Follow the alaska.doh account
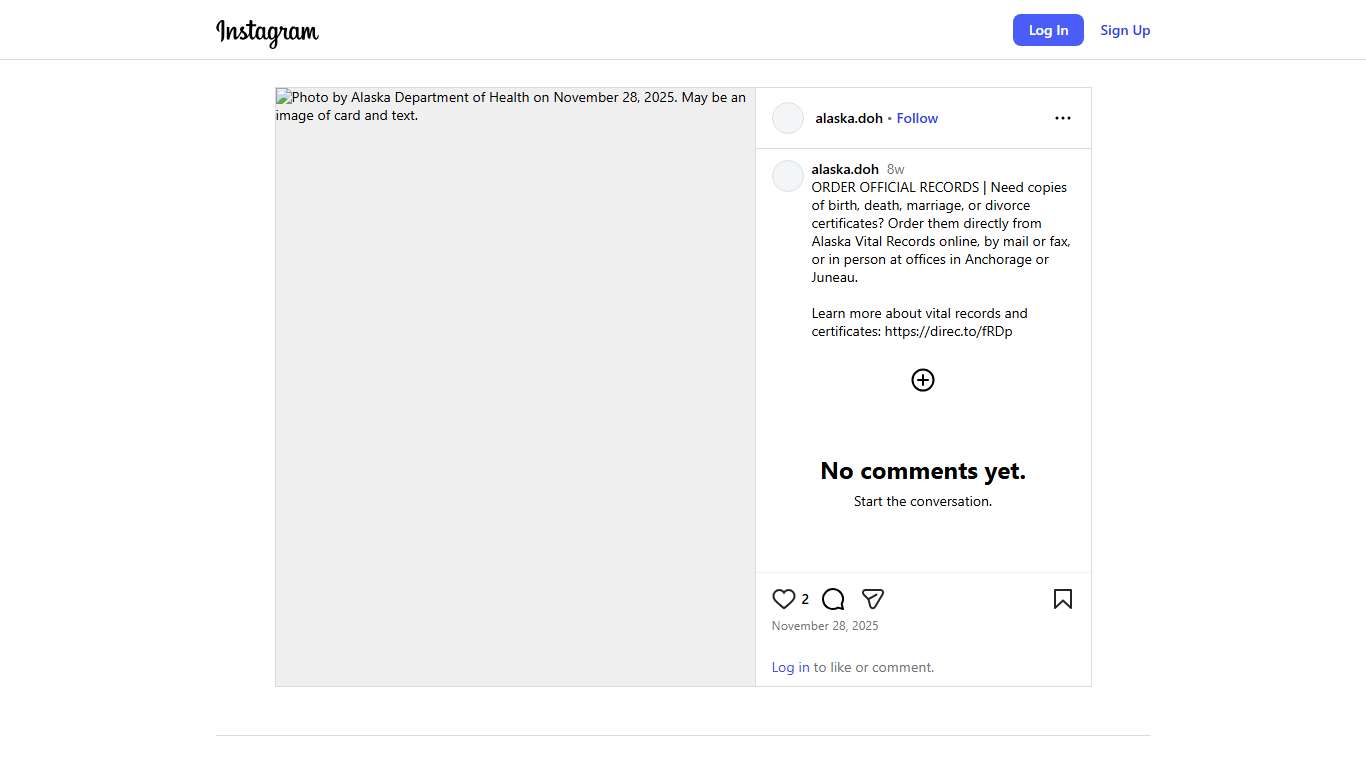The image size is (1366, 768). click(917, 118)
